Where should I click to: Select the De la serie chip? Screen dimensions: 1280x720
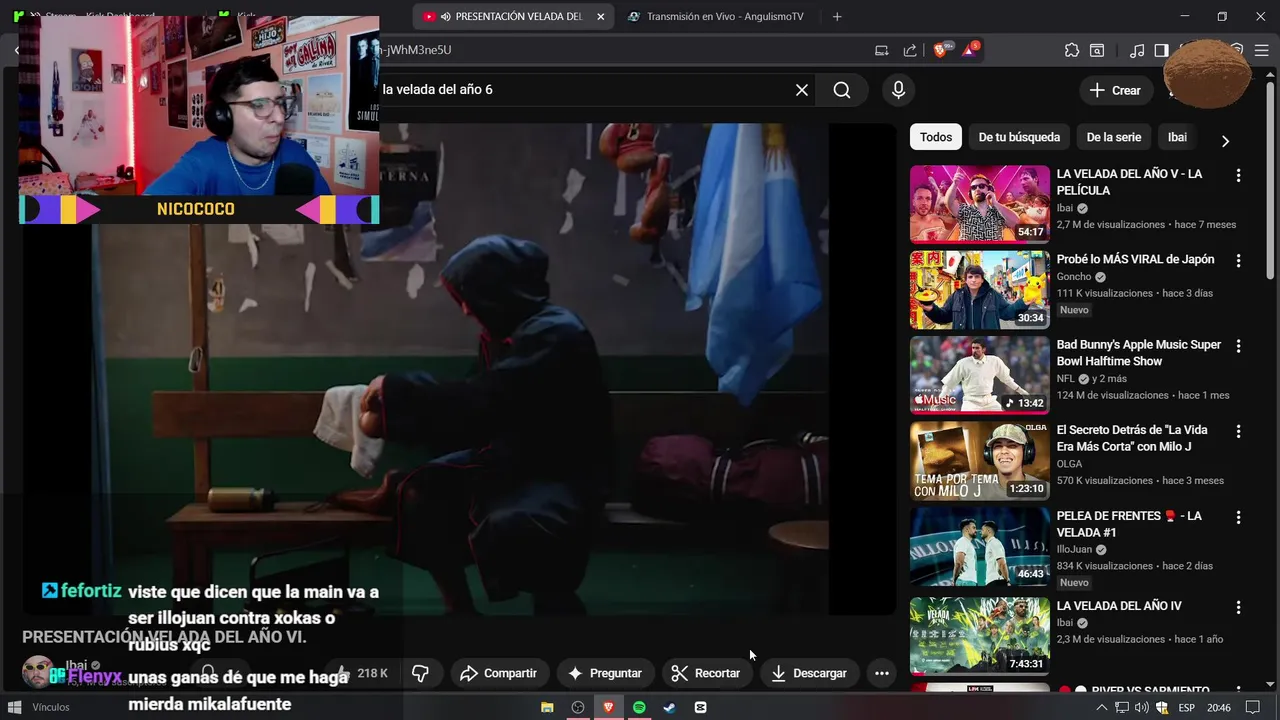tap(1113, 137)
